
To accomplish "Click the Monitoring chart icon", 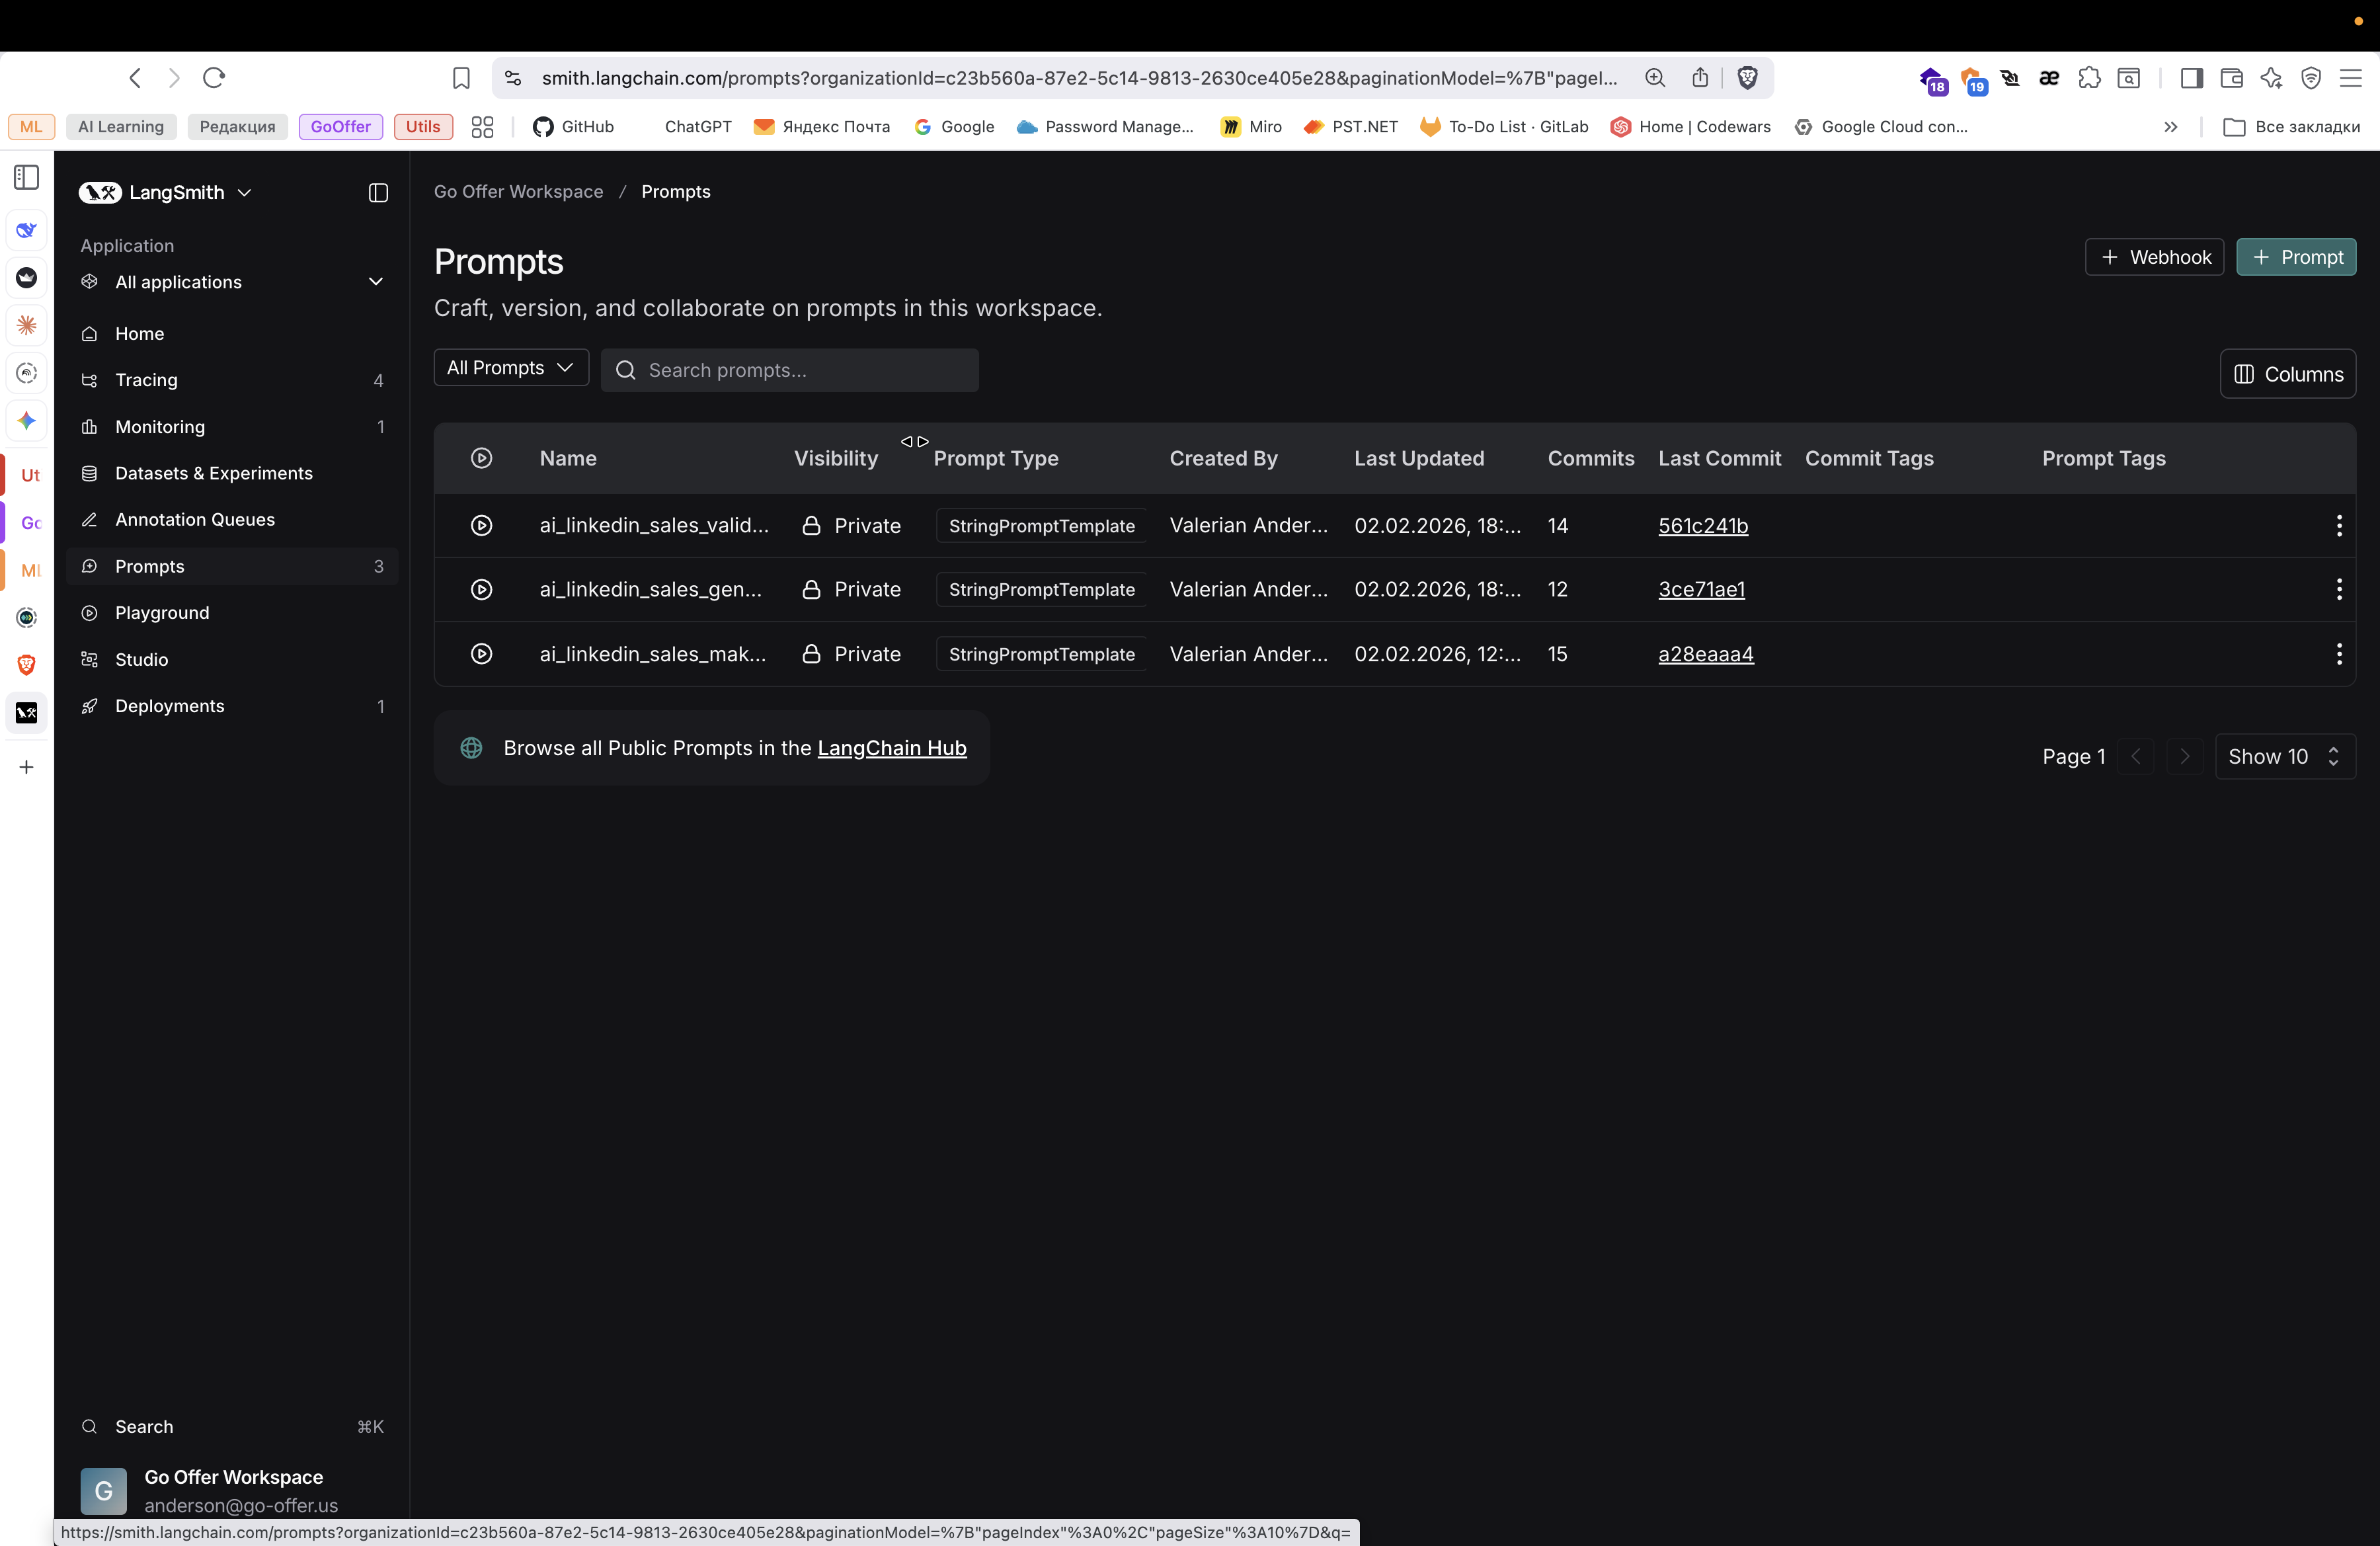I will 90,427.
